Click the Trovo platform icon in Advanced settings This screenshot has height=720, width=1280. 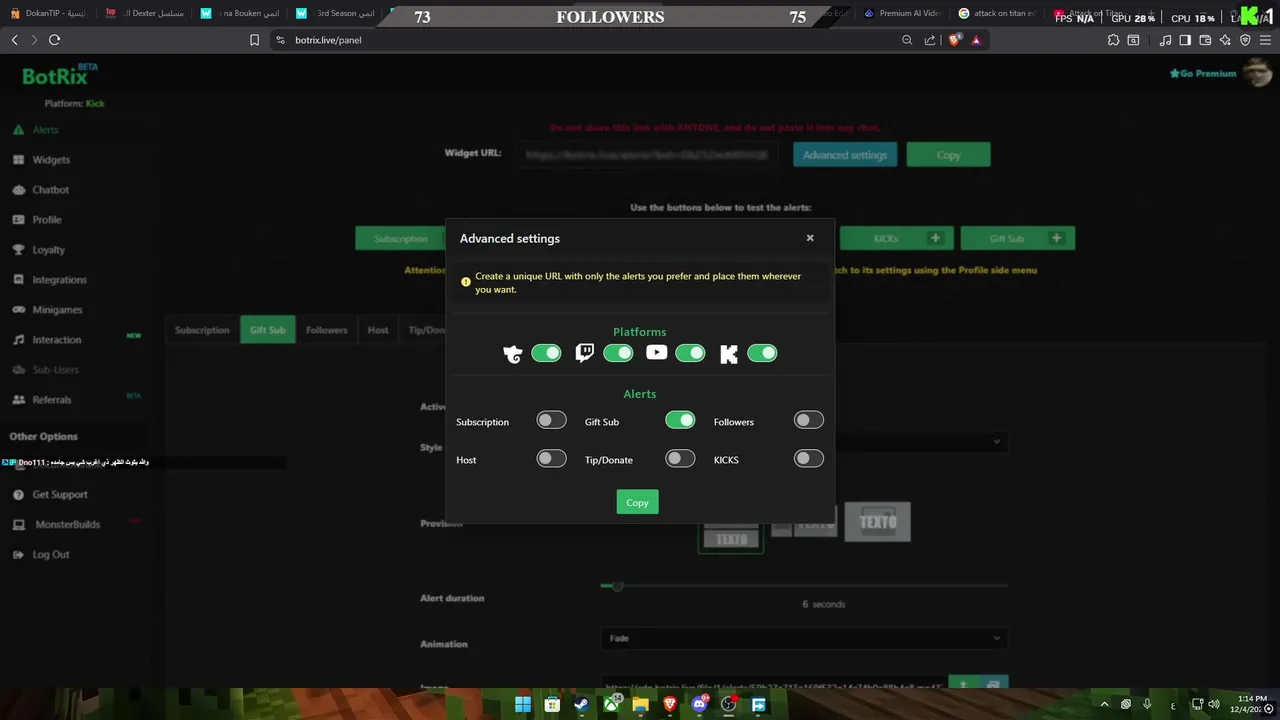(512, 353)
